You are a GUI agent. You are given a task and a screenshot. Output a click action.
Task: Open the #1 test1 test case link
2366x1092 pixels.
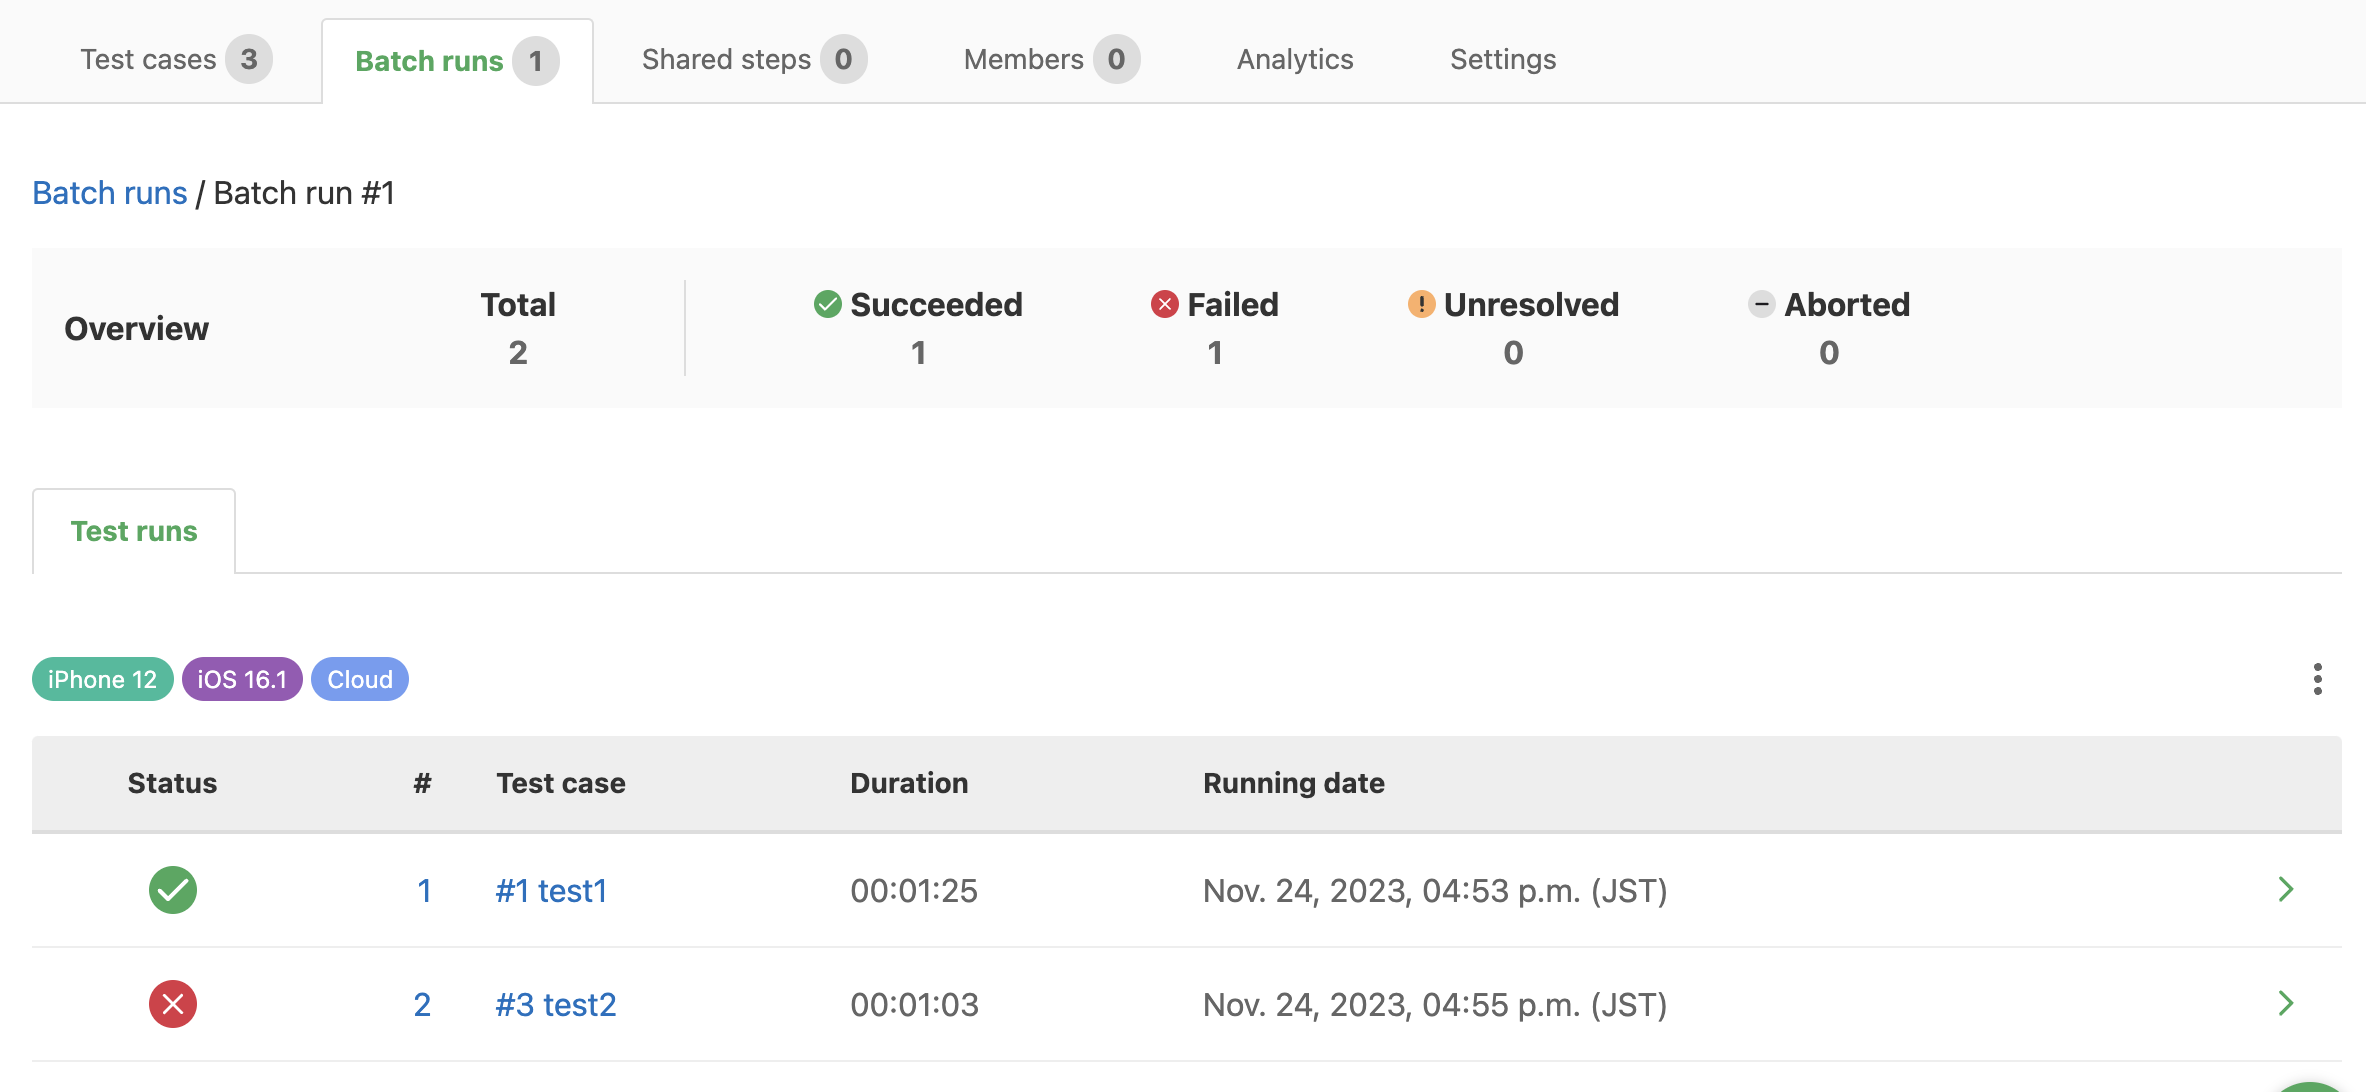point(551,891)
